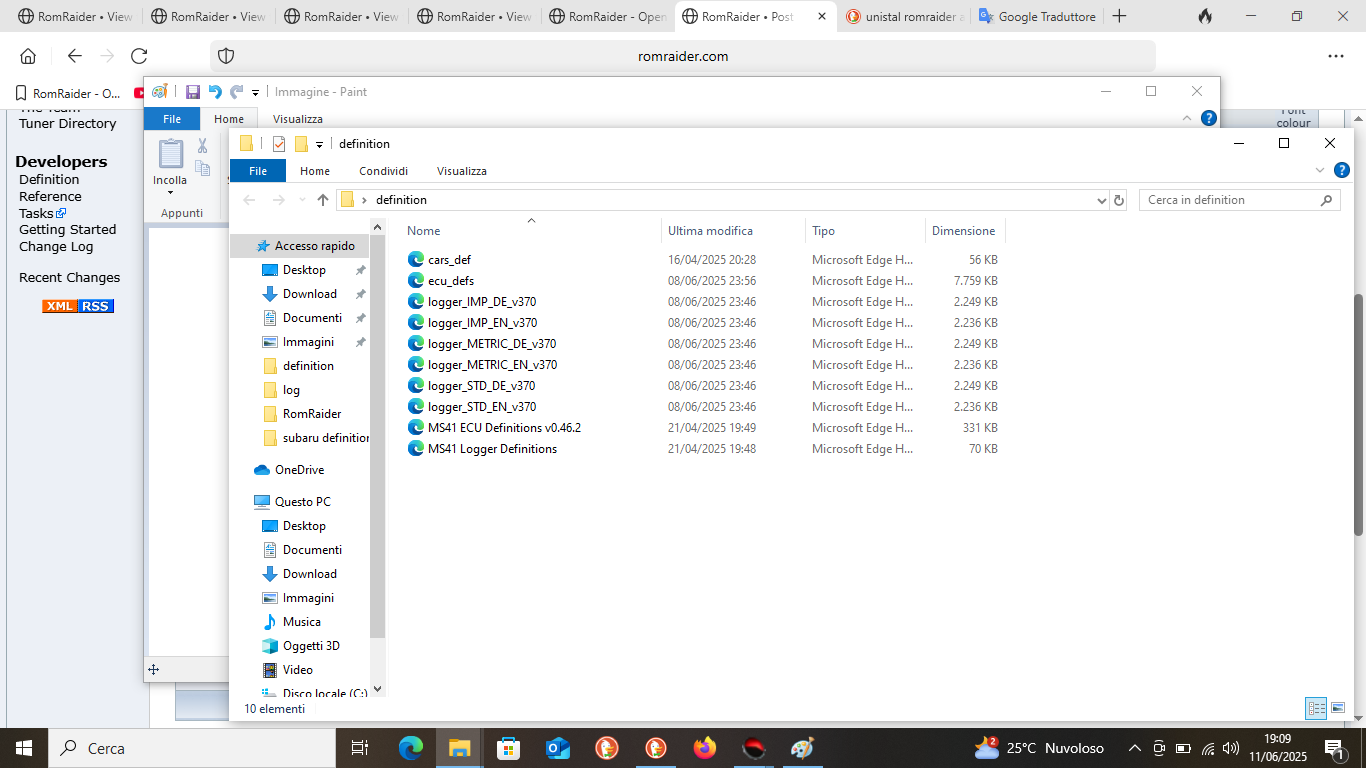
Task: Click the refresh icon beside the address bar
Action: 1119,200
